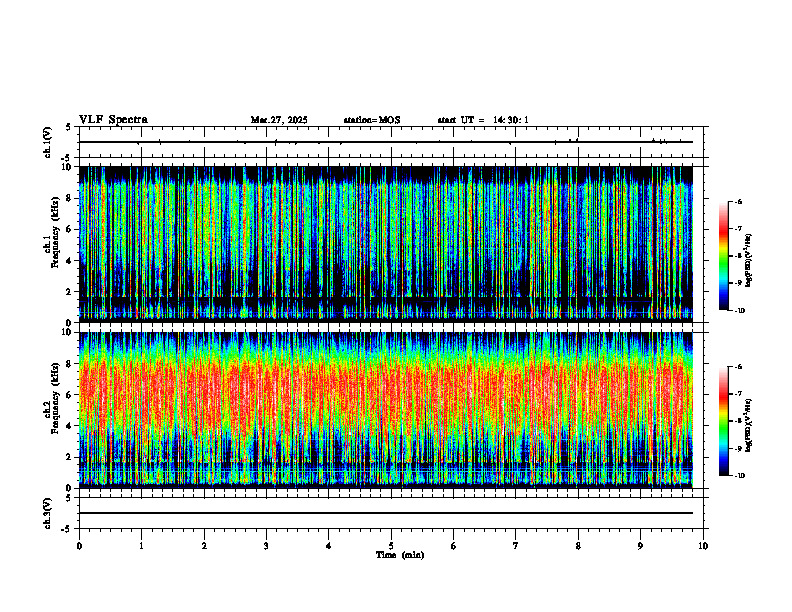Select the "start UT = 14:30:1" text
The width and height of the screenshot is (792, 612).
[x=483, y=120]
